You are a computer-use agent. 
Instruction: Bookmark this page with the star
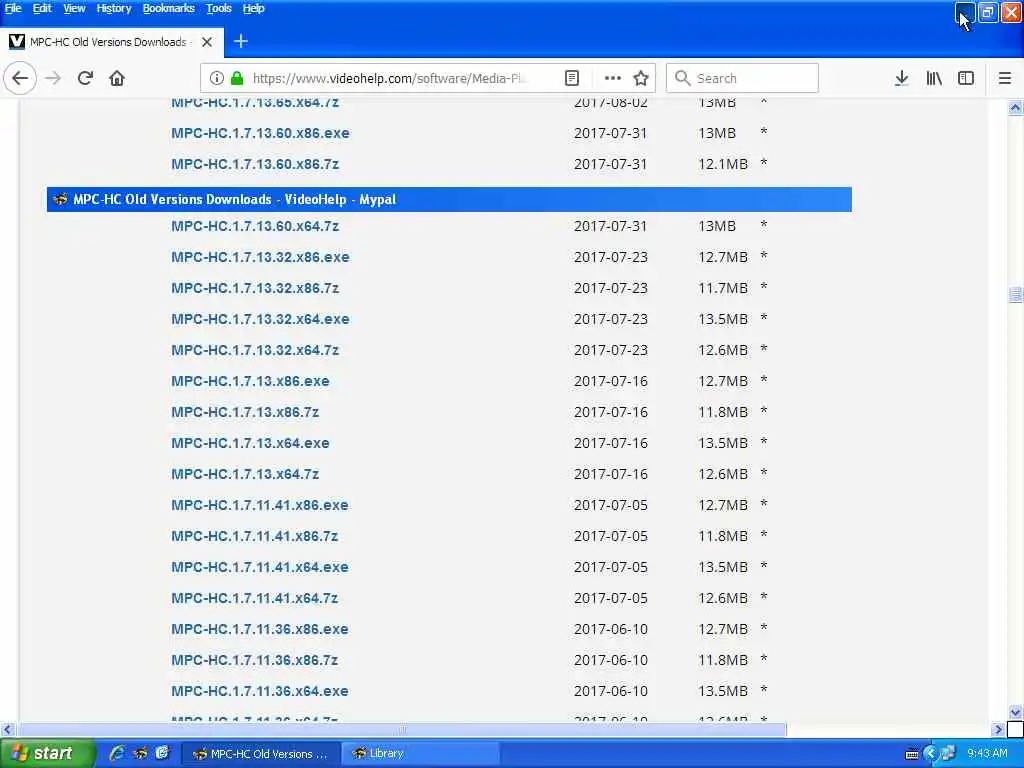(641, 78)
